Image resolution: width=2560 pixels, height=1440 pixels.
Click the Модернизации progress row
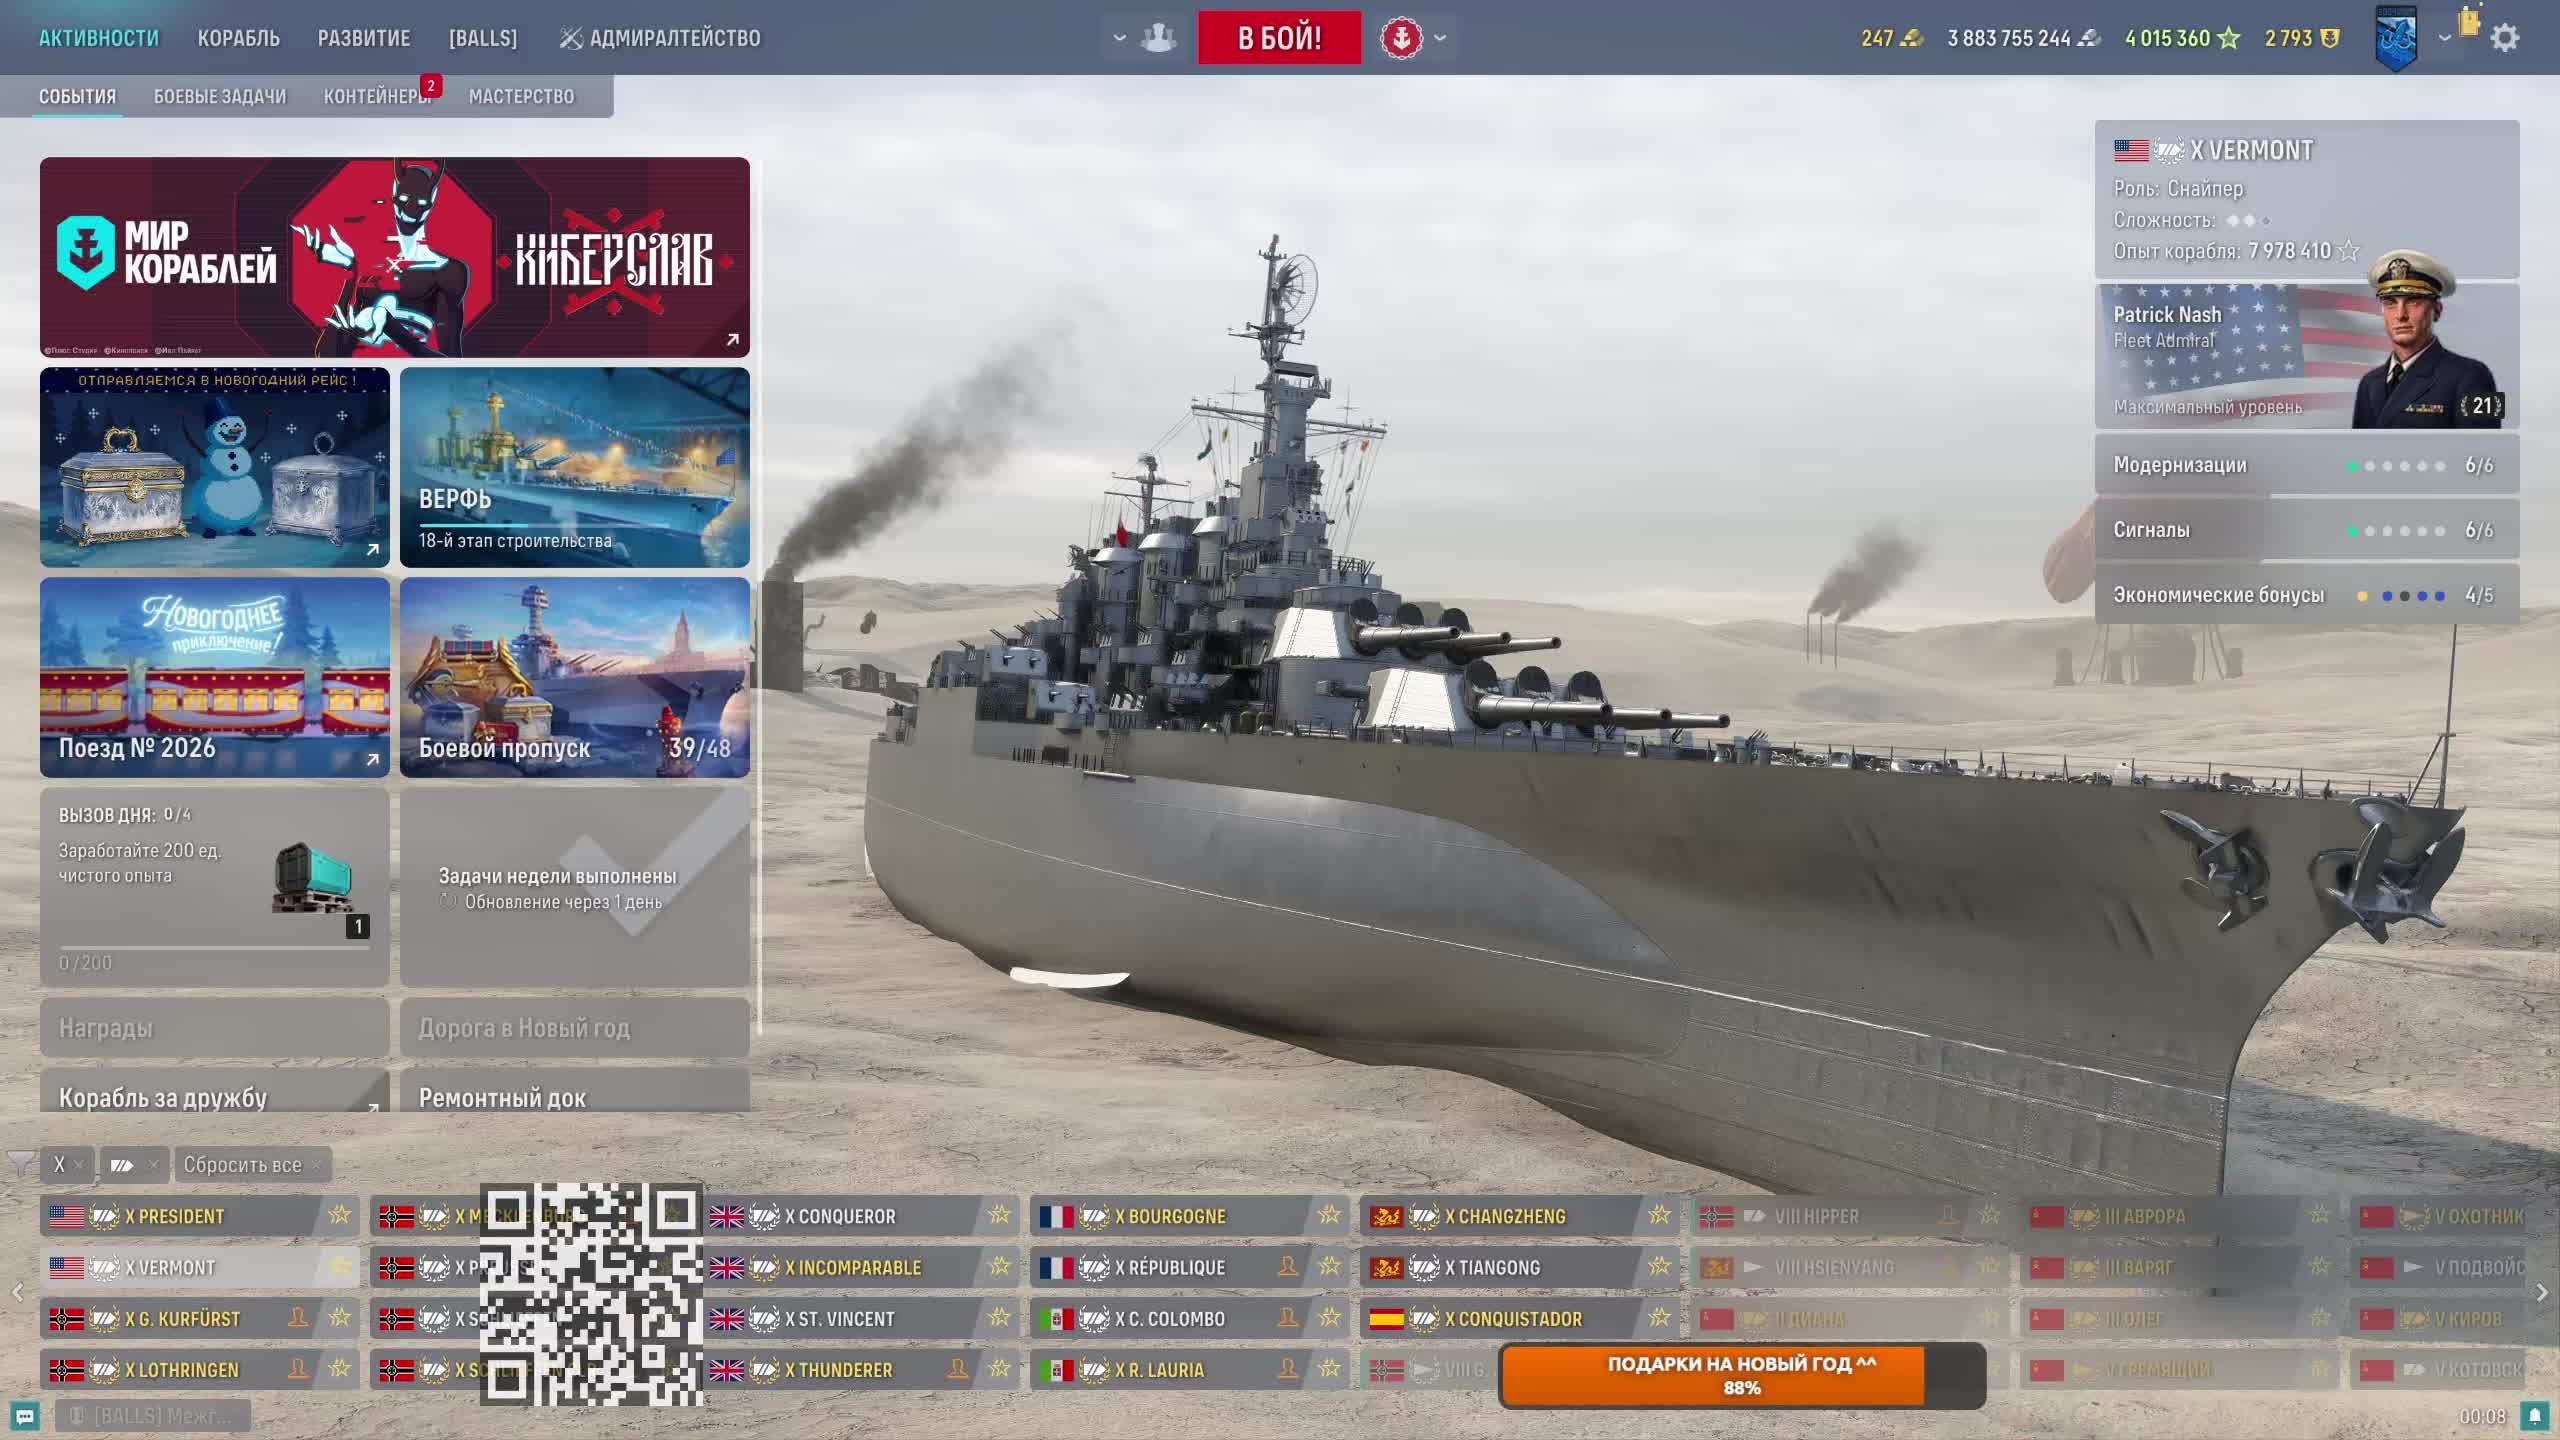click(2306, 465)
